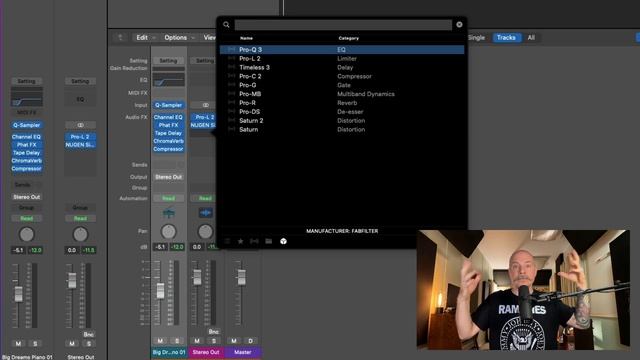Select the plugin type filter icon beside the star
Viewport: 640px width, 360px height.
click(254, 241)
